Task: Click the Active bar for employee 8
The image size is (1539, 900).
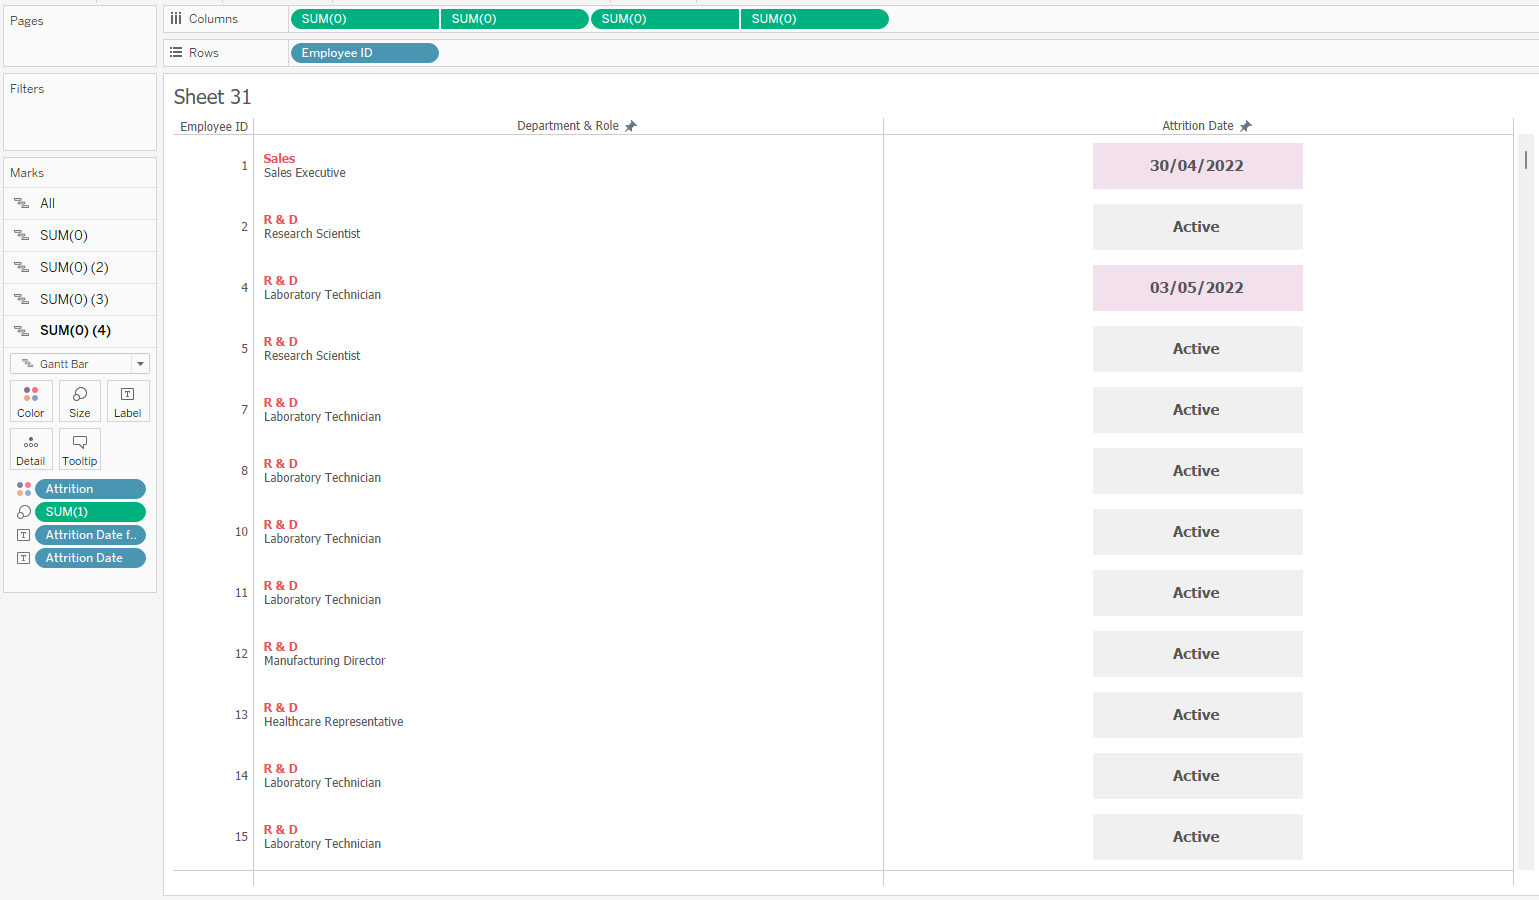Action: tap(1198, 471)
